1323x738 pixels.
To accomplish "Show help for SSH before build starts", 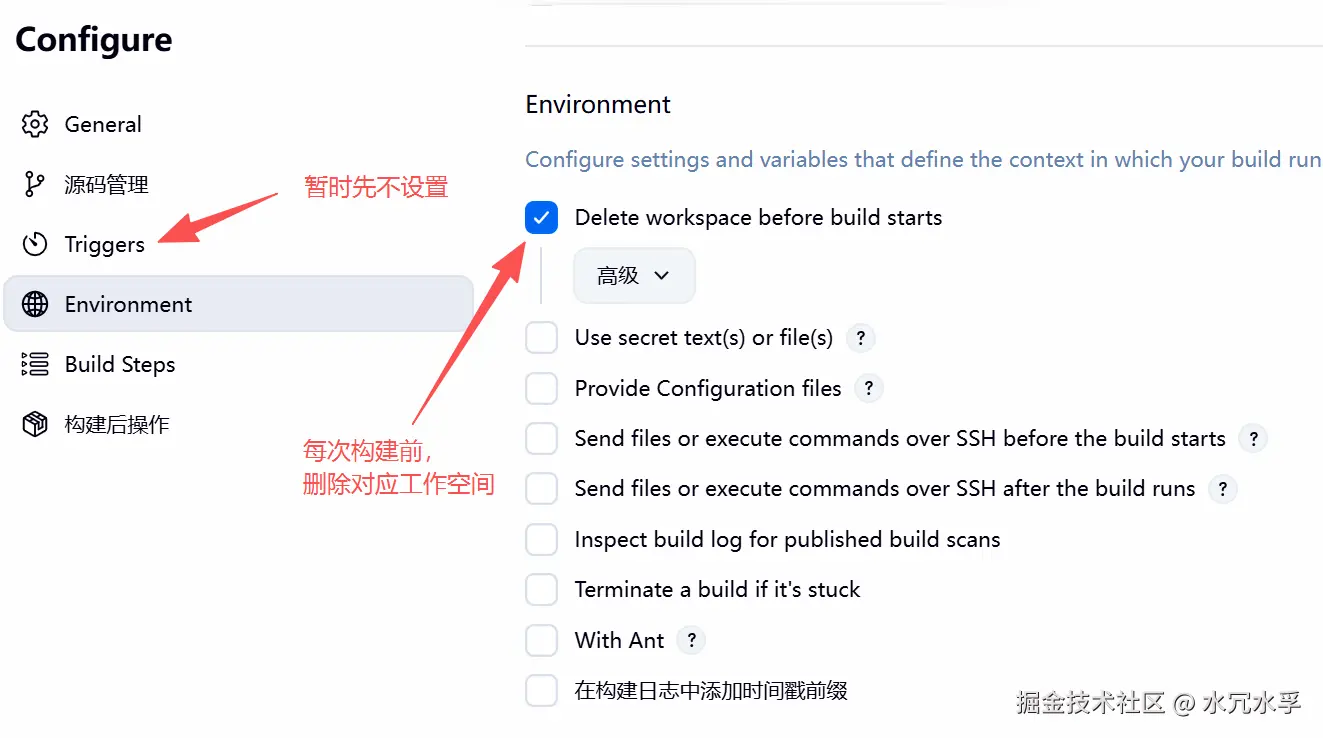I will click(1253, 439).
